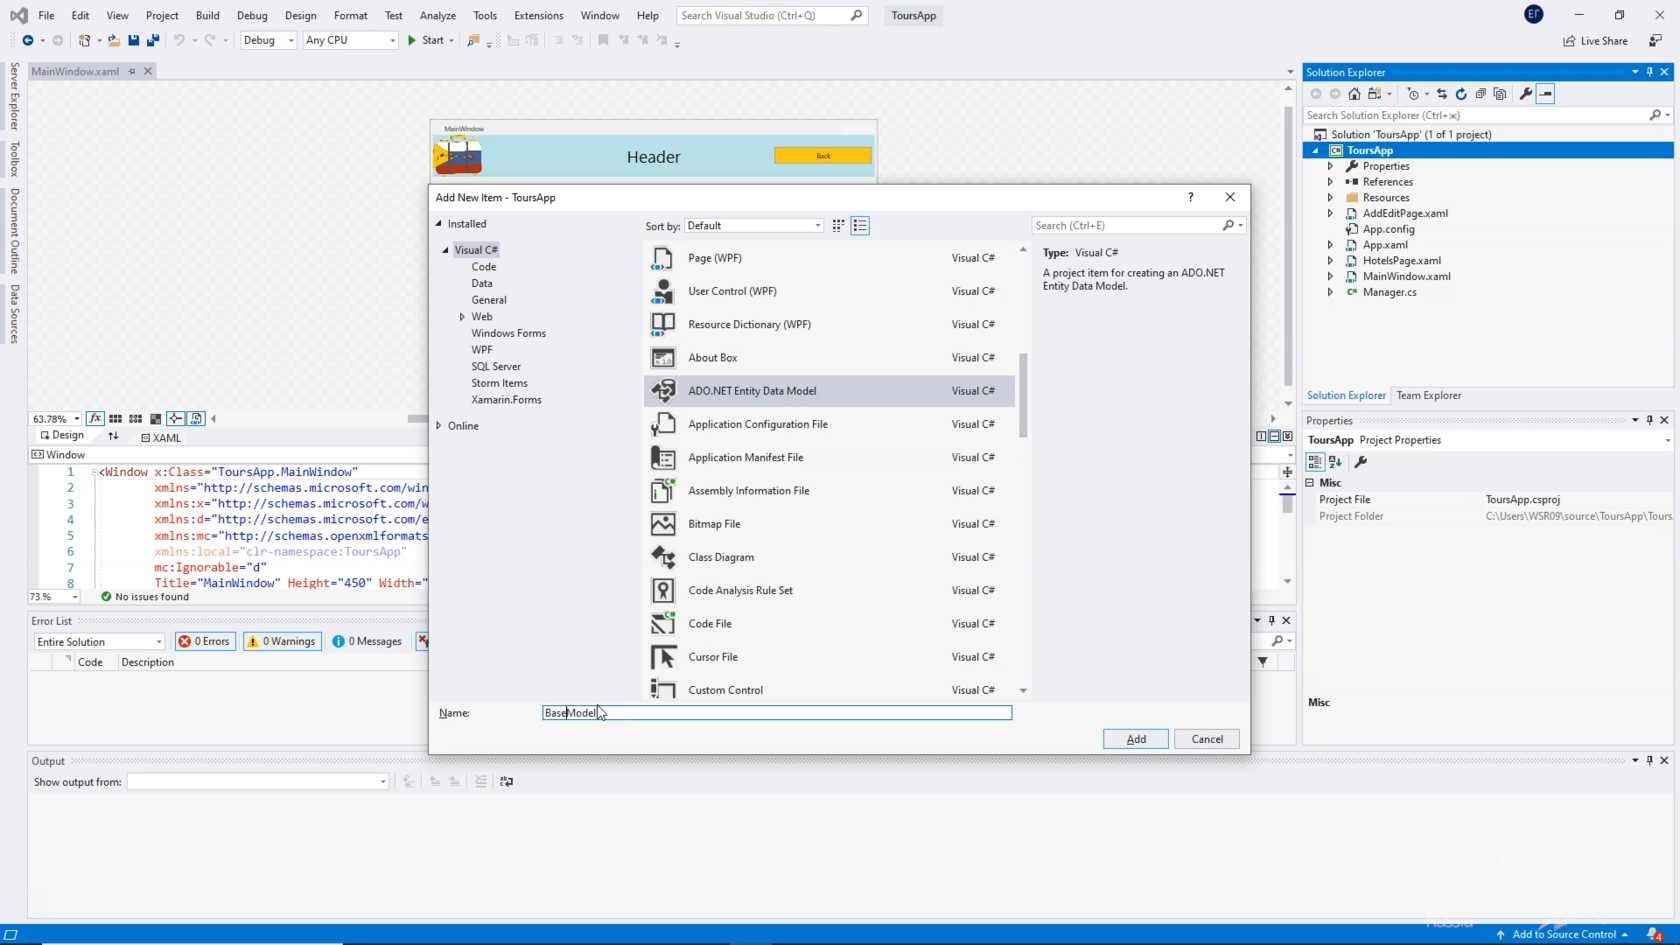The image size is (1680, 945).
Task: Expand the References node in Solution Explorer
Action: pos(1330,182)
